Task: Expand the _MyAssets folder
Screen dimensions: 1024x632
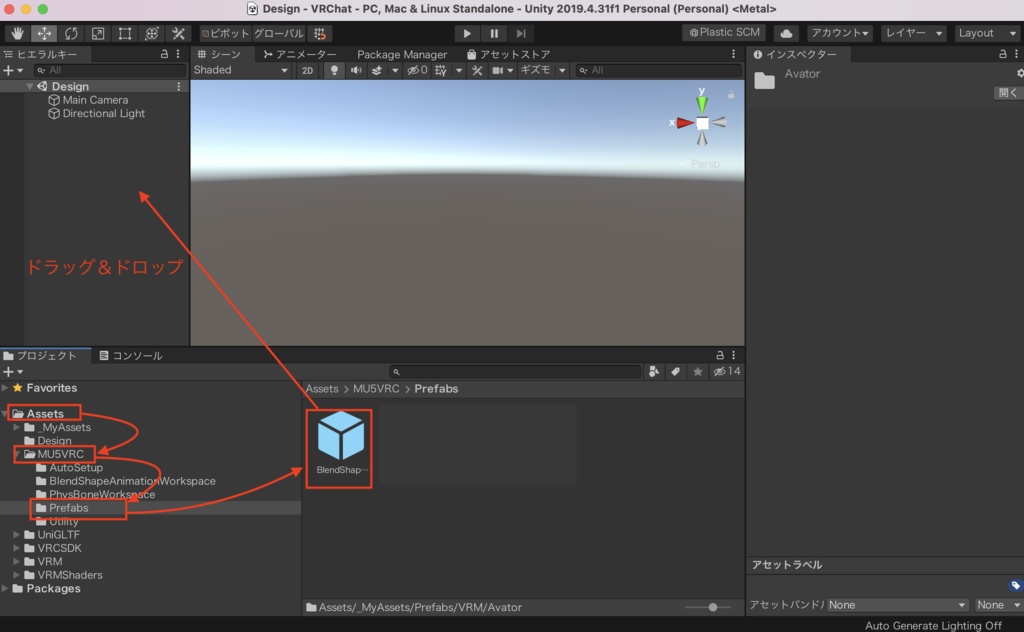Action: tap(16, 428)
